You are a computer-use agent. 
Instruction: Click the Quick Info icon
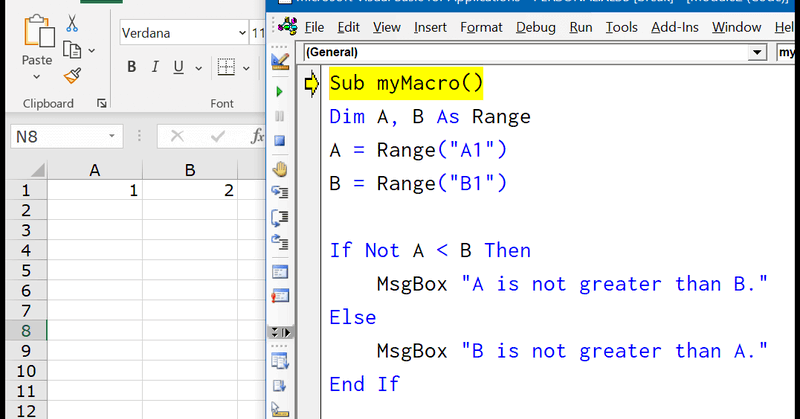click(280, 409)
